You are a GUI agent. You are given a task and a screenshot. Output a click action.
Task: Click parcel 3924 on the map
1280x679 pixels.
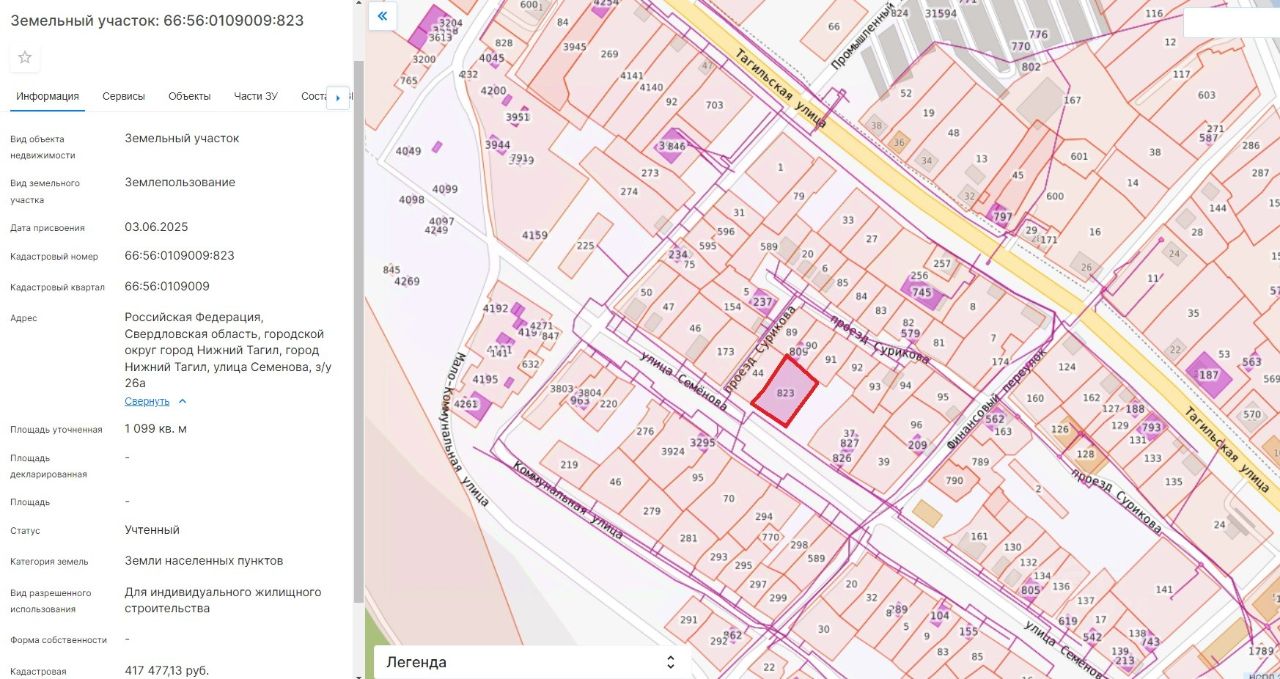(x=673, y=451)
